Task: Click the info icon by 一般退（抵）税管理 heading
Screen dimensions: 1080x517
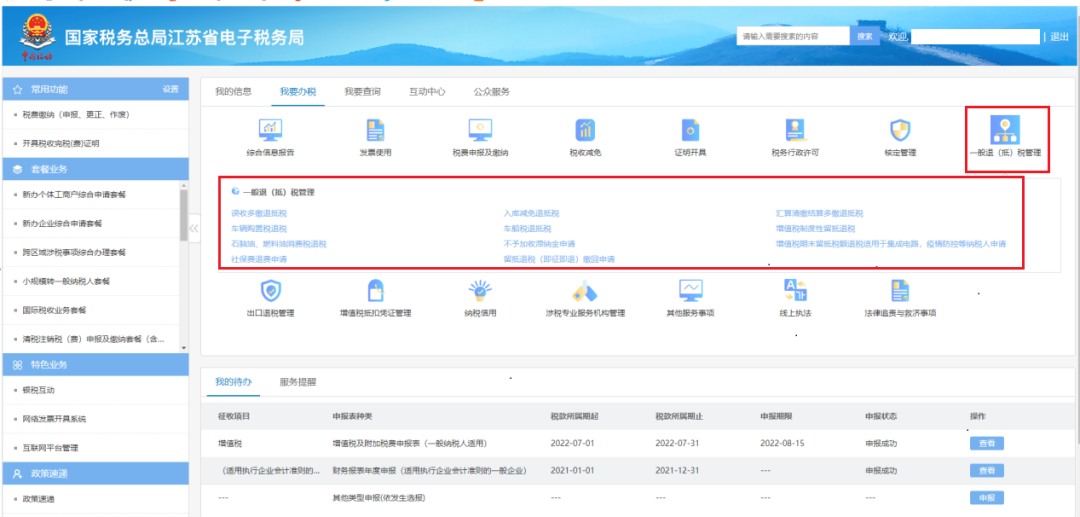Action: tap(236, 192)
